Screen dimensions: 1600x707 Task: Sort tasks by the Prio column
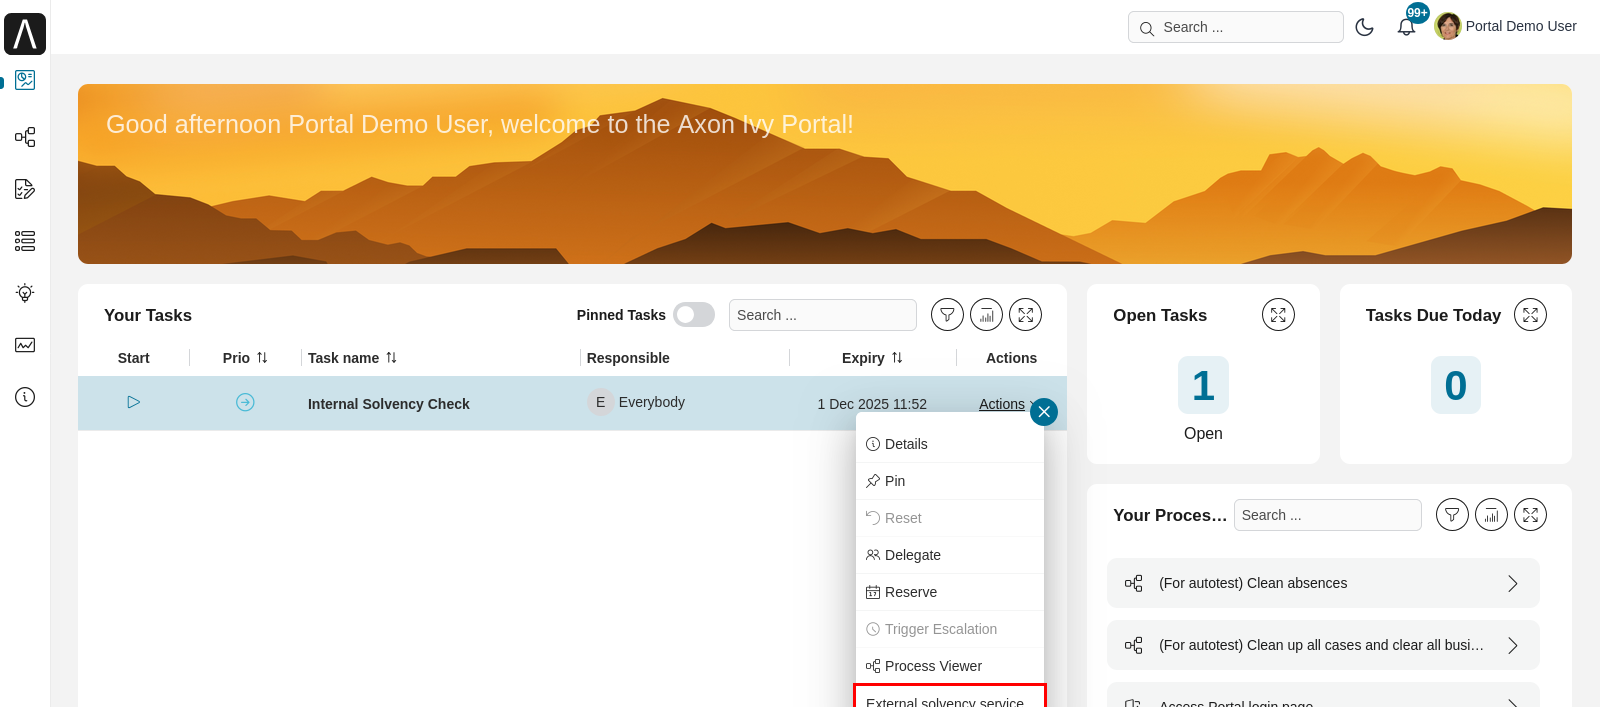pyautogui.click(x=262, y=358)
